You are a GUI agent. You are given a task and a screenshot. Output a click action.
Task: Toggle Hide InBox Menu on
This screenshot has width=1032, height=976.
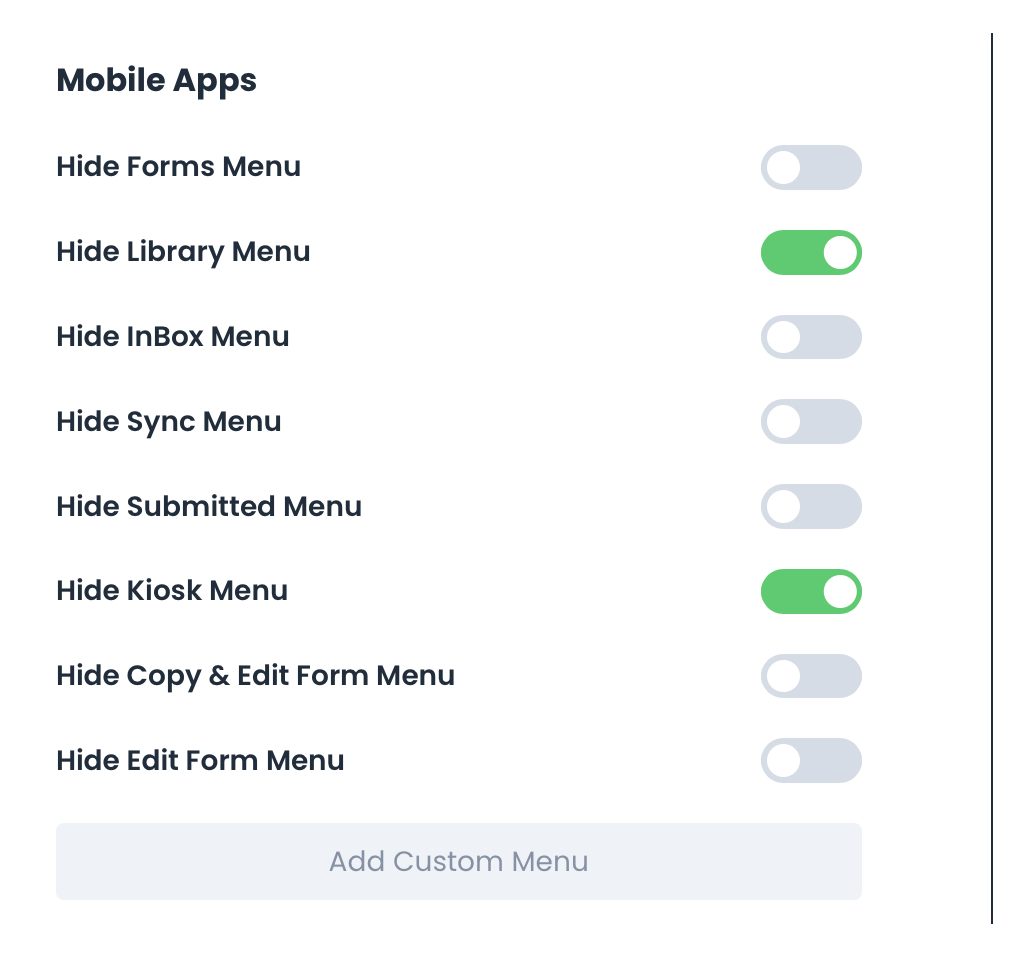tap(811, 337)
